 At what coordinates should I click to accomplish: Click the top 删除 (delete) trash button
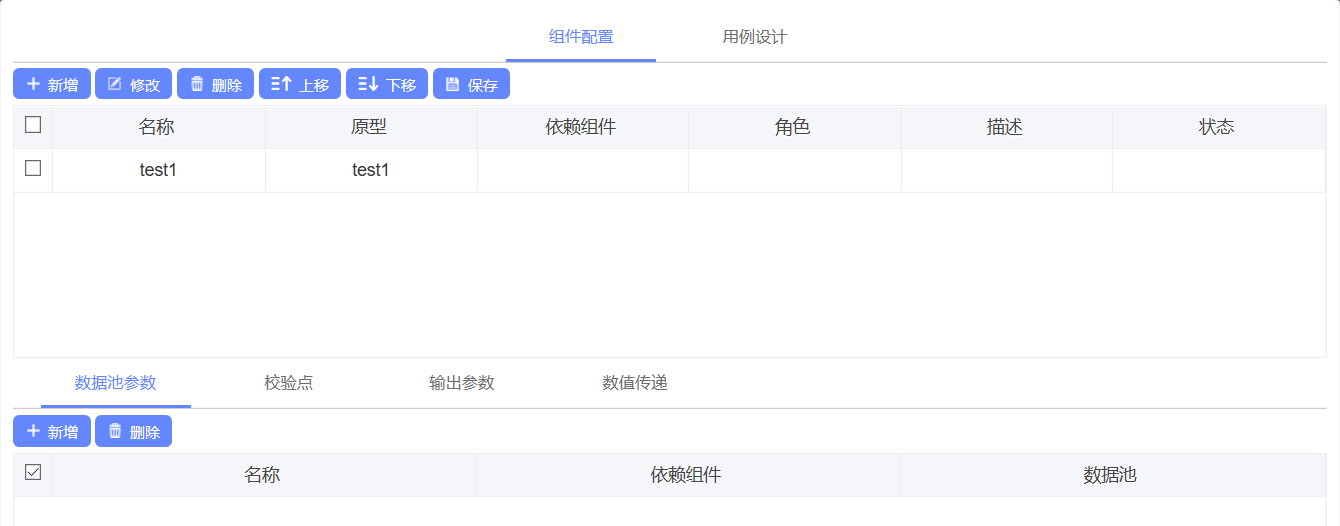click(x=215, y=84)
